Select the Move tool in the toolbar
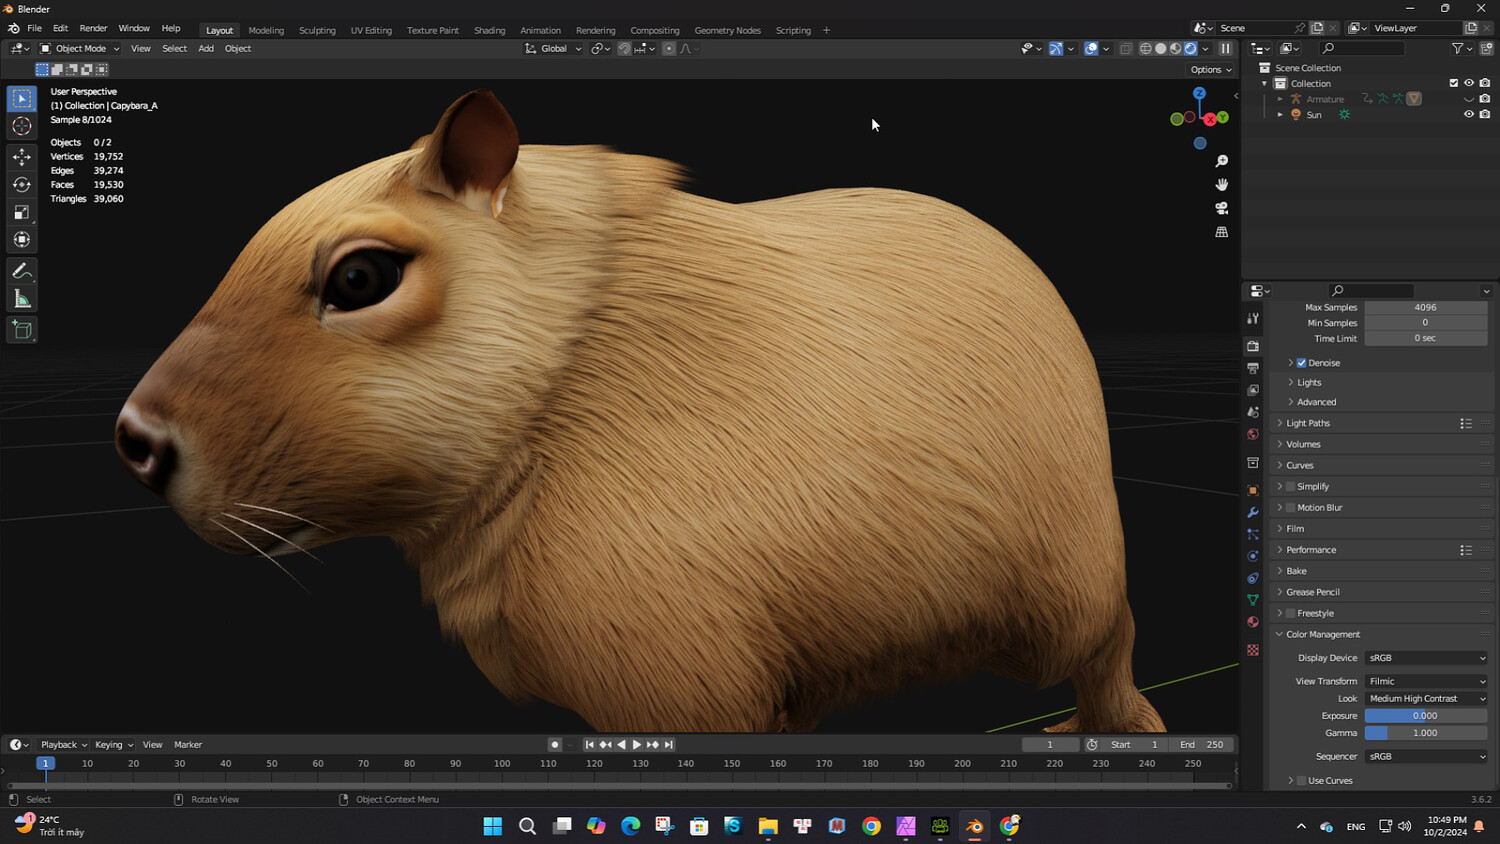The width and height of the screenshot is (1500, 844). 22,157
